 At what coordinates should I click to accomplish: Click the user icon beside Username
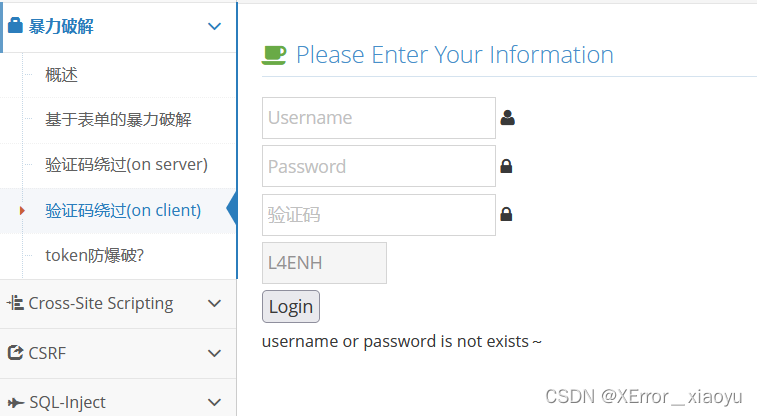tap(507, 118)
